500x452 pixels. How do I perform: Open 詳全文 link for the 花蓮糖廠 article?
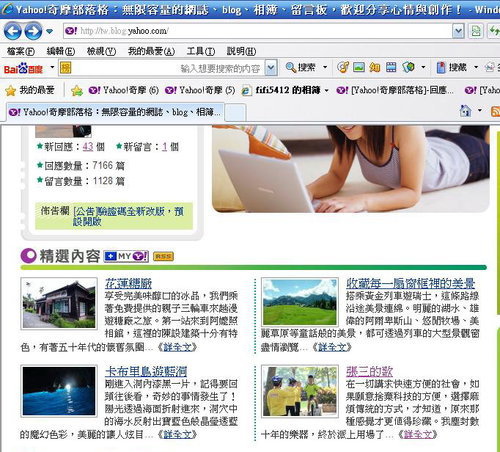(x=177, y=347)
